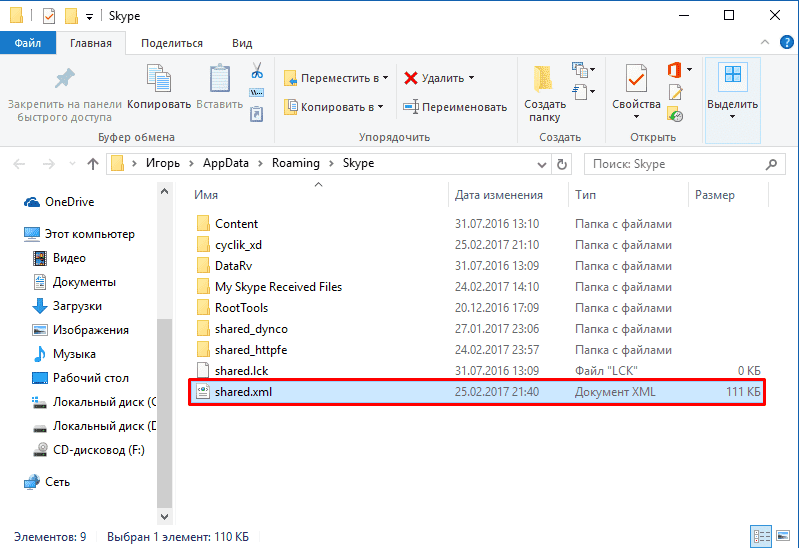Click the Выделить select icon

point(733,75)
